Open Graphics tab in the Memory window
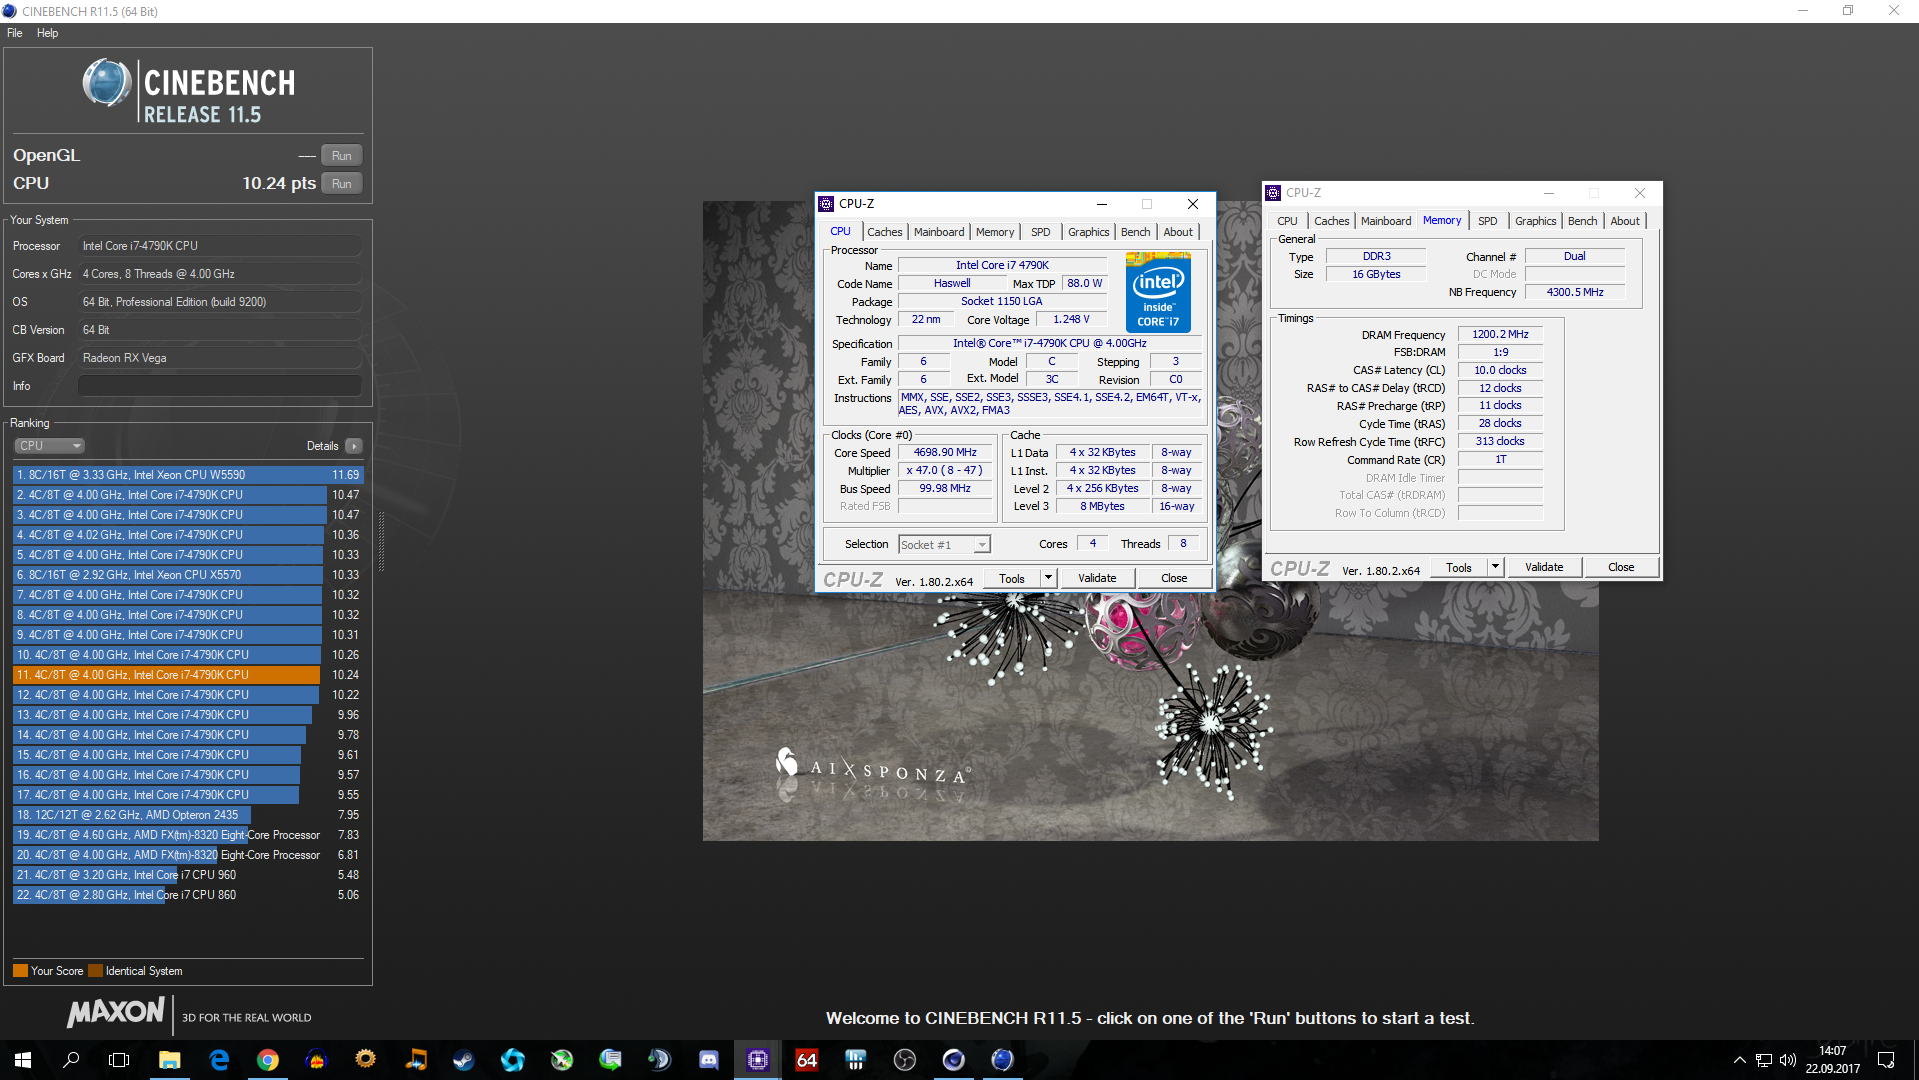 tap(1535, 221)
